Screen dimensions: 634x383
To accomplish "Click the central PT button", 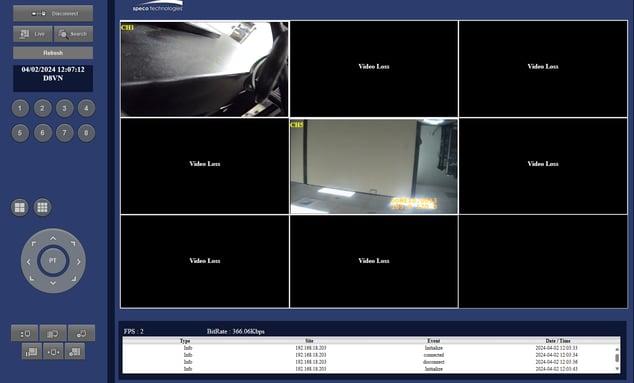I will tap(53, 261).
